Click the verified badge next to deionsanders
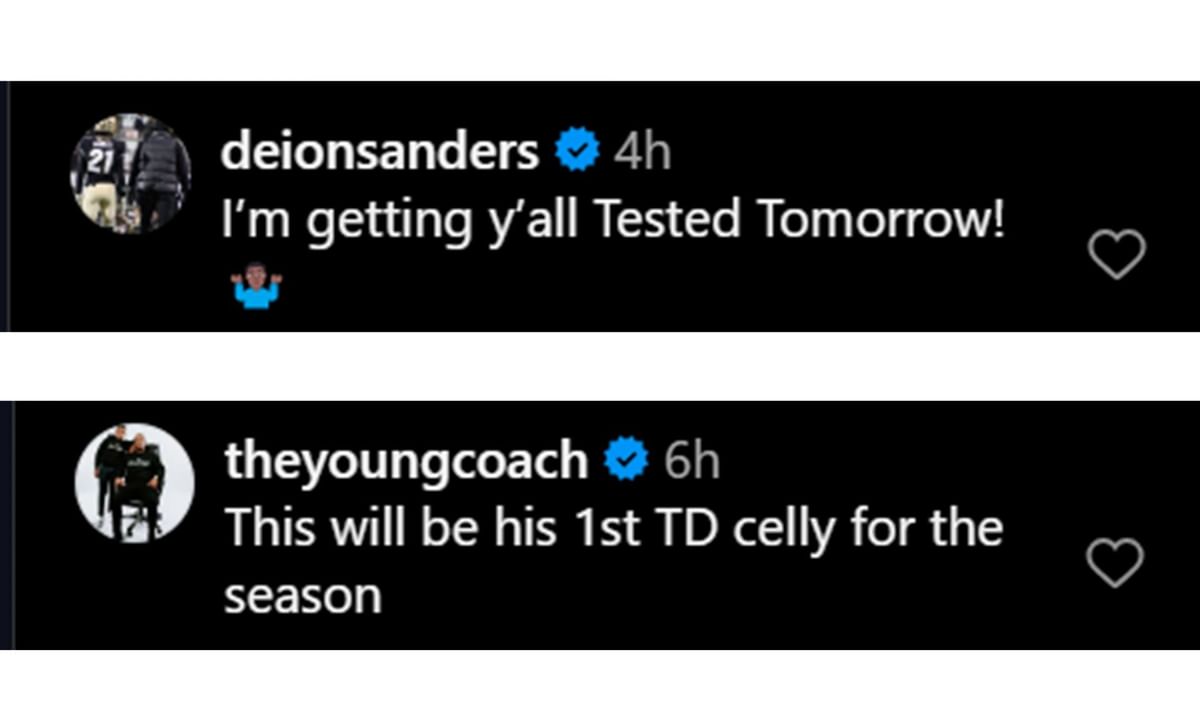 click(576, 154)
